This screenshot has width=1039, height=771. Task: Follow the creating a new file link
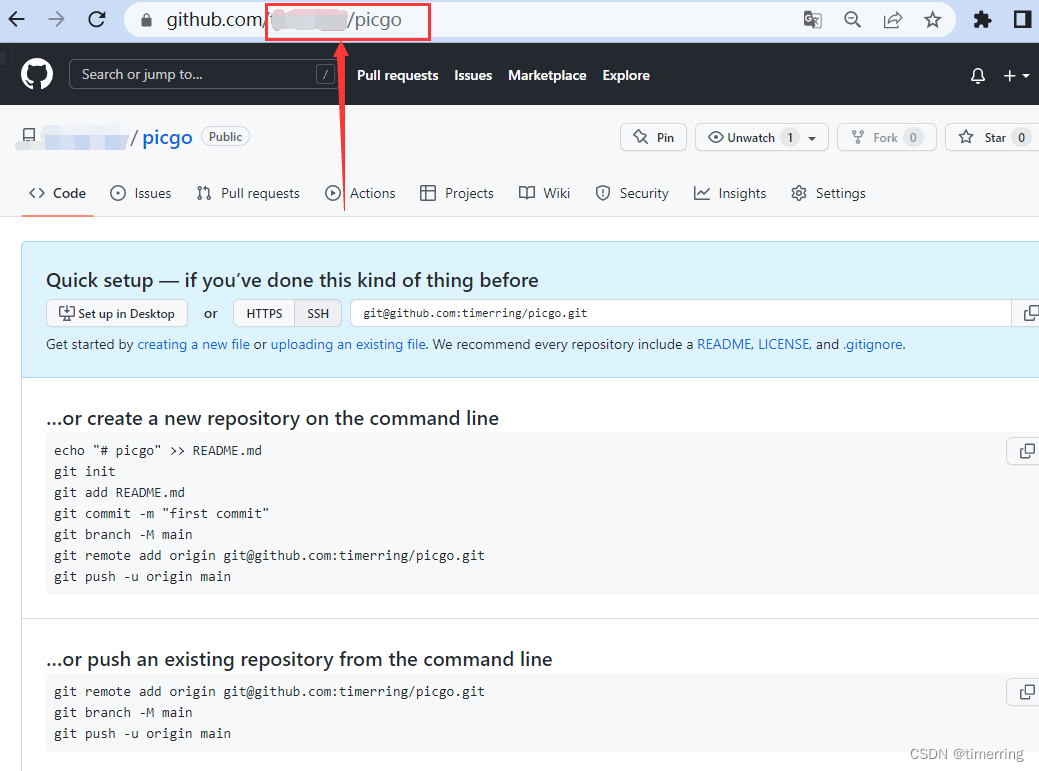[193, 344]
